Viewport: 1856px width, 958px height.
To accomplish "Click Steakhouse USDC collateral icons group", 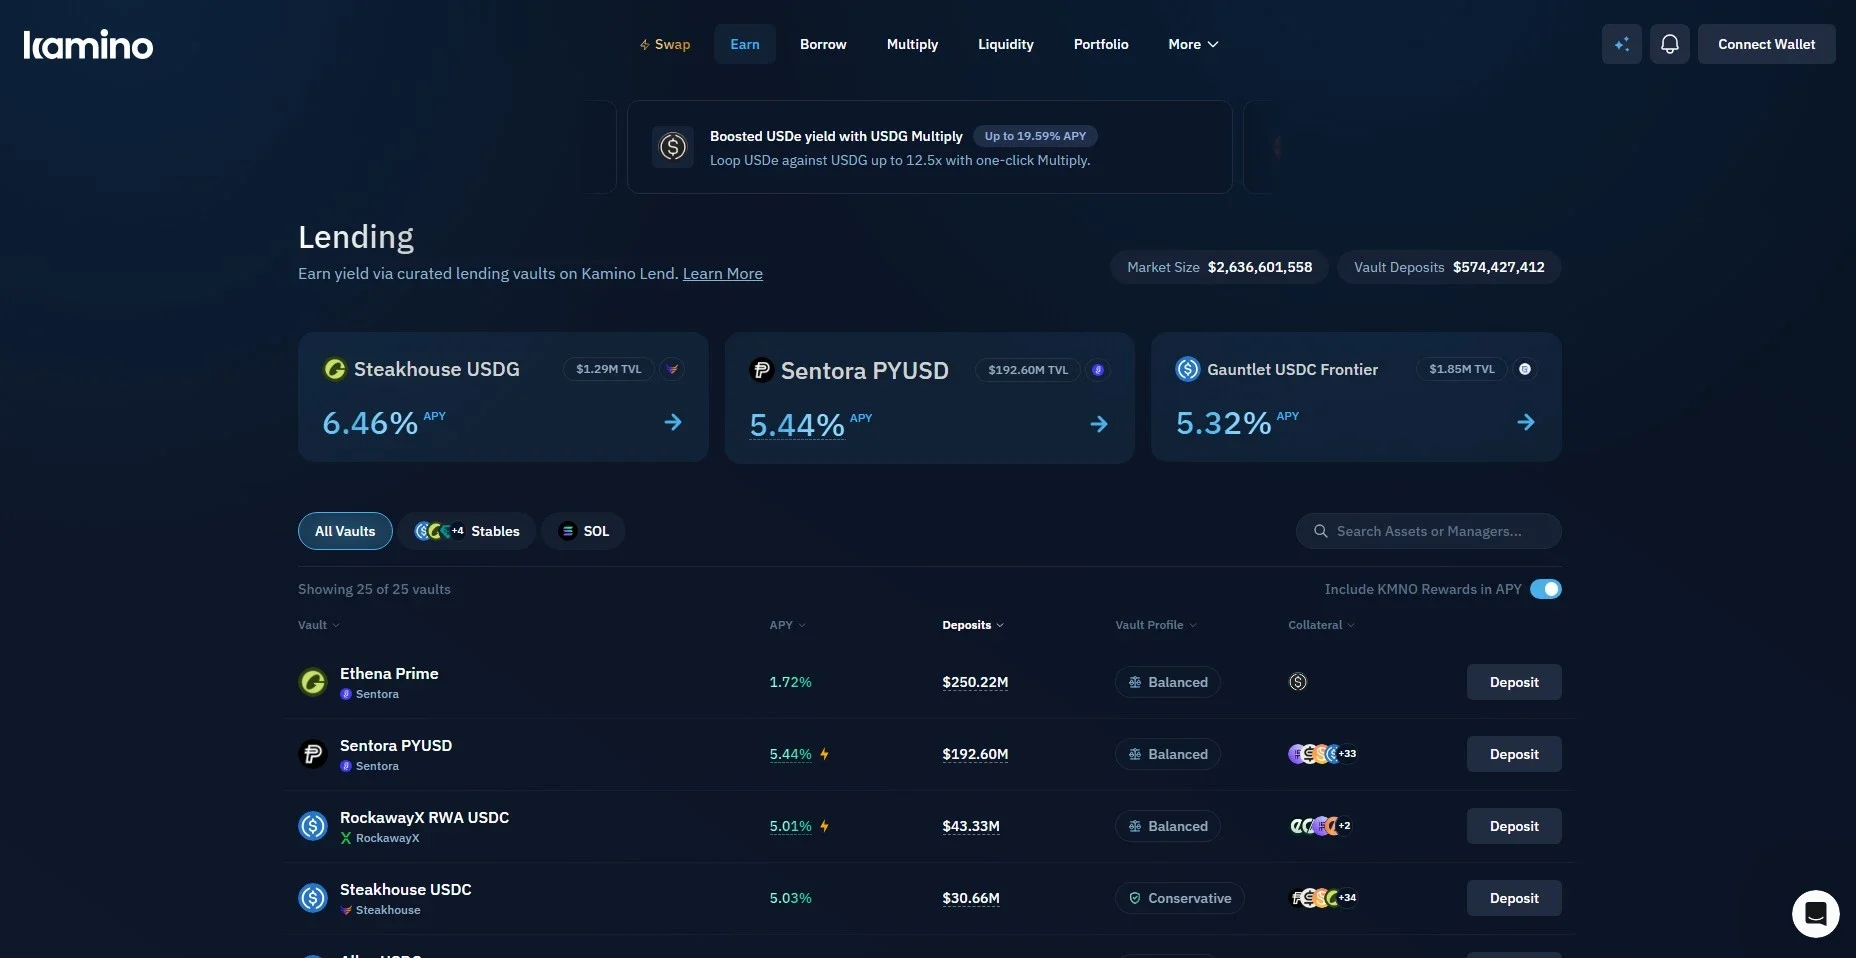I will (1324, 898).
